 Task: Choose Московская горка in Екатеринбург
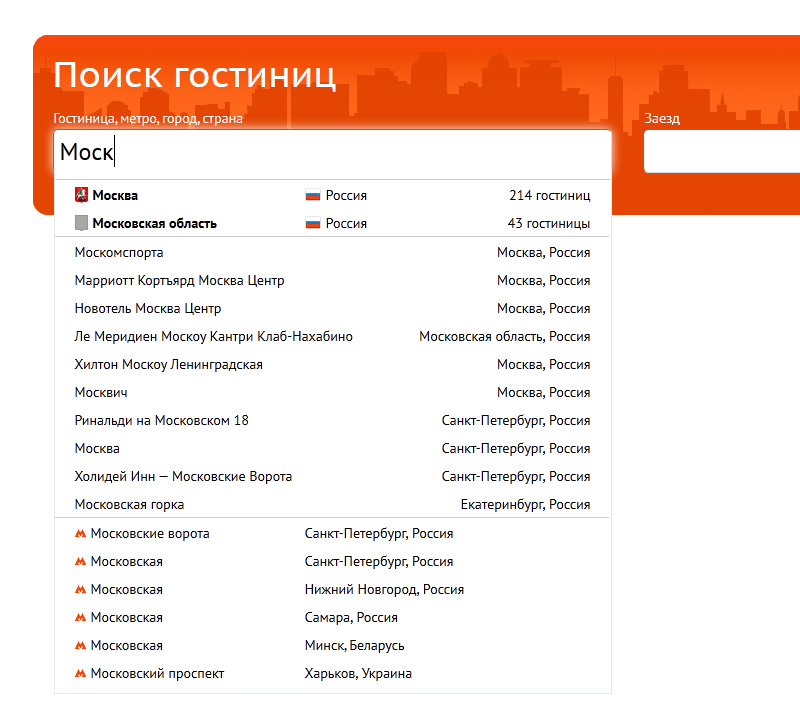(129, 505)
